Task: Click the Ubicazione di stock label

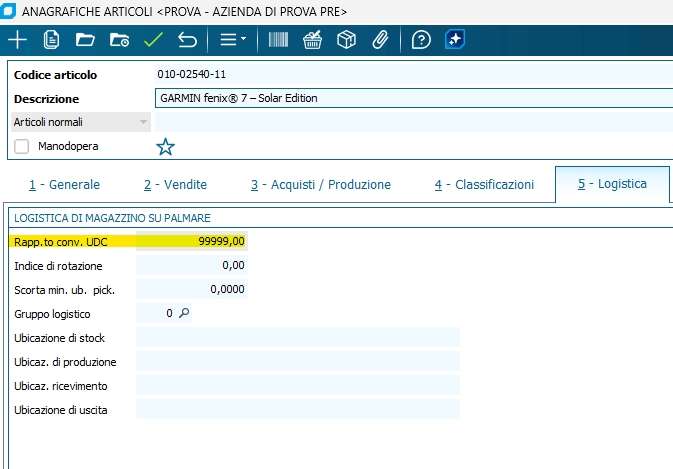Action: pyautogui.click(x=59, y=338)
